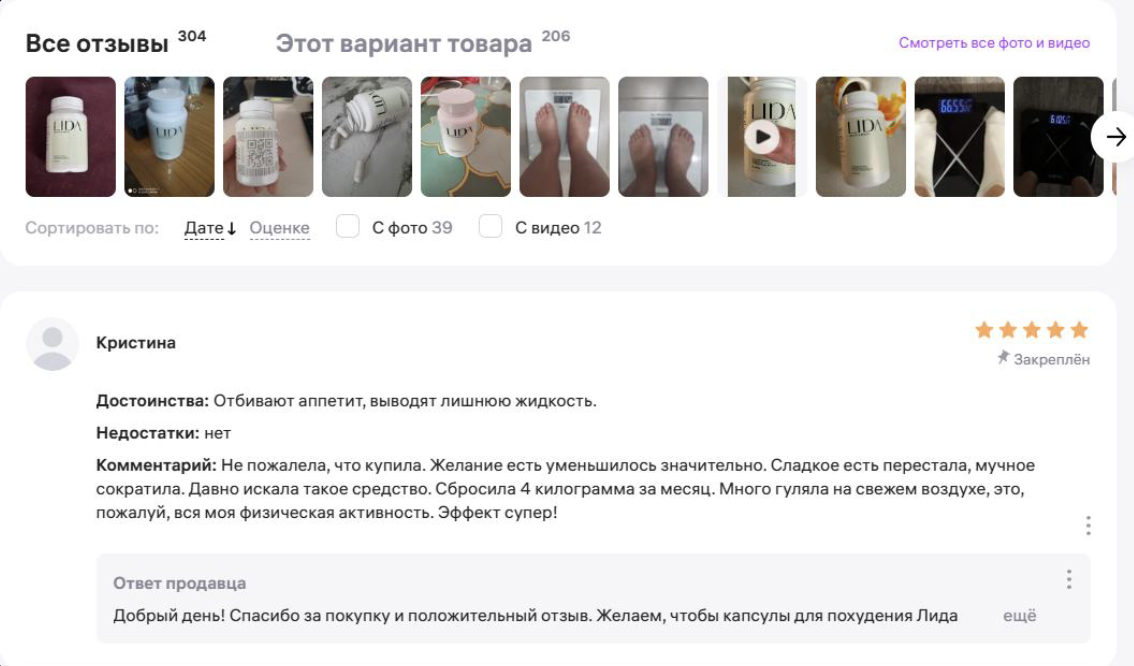The height and width of the screenshot is (666, 1134).
Task: Enable the С видео checkbox
Action: pyautogui.click(x=490, y=226)
